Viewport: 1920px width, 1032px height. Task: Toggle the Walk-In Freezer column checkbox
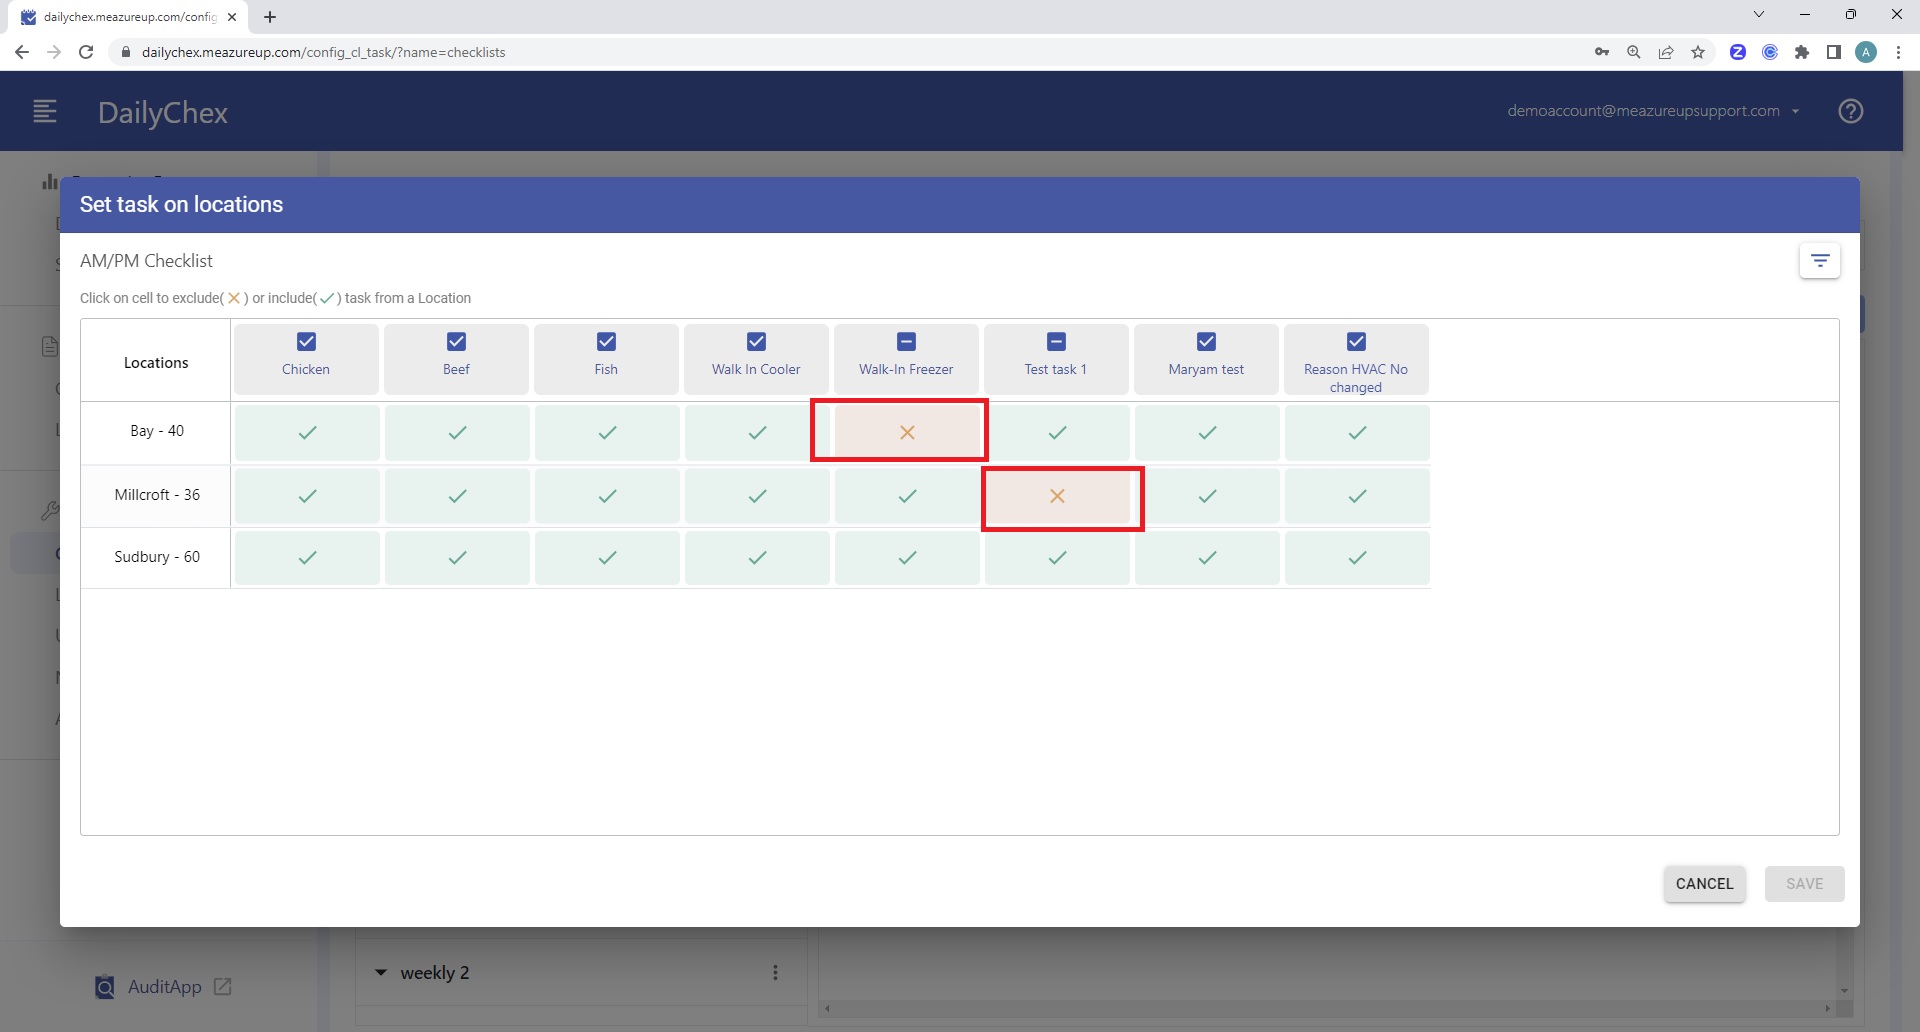tap(906, 341)
